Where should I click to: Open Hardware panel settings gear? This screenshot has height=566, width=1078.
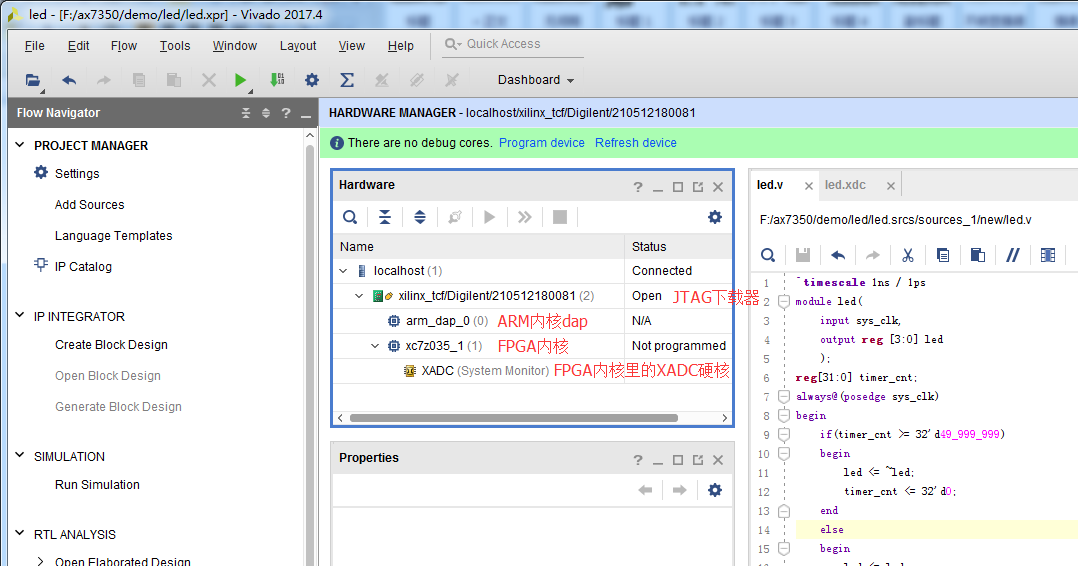[x=715, y=217]
